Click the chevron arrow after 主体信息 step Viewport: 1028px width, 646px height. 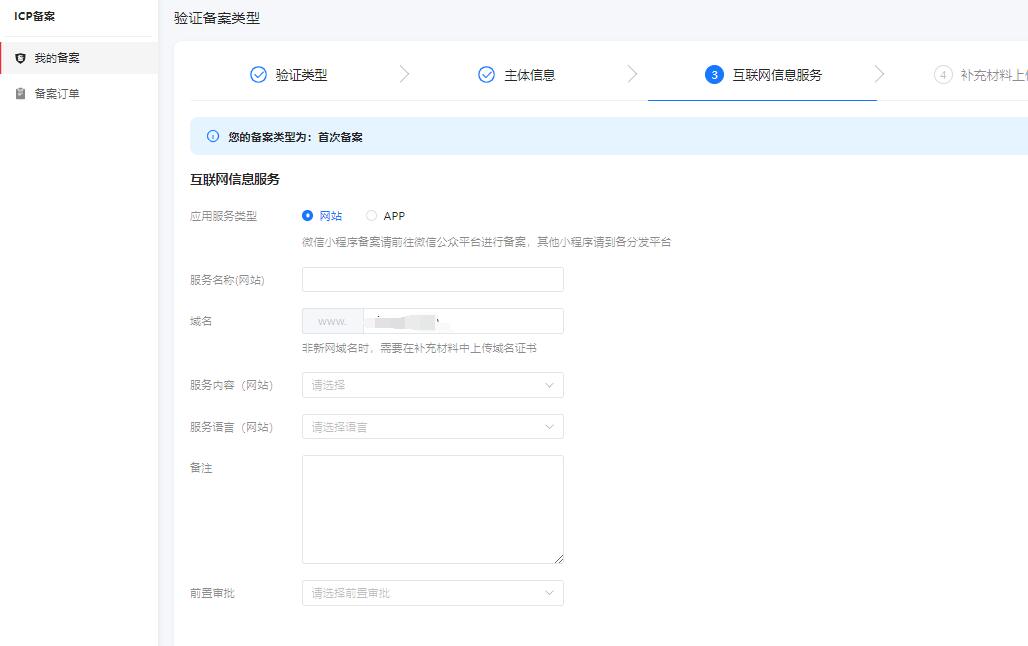[x=632, y=74]
